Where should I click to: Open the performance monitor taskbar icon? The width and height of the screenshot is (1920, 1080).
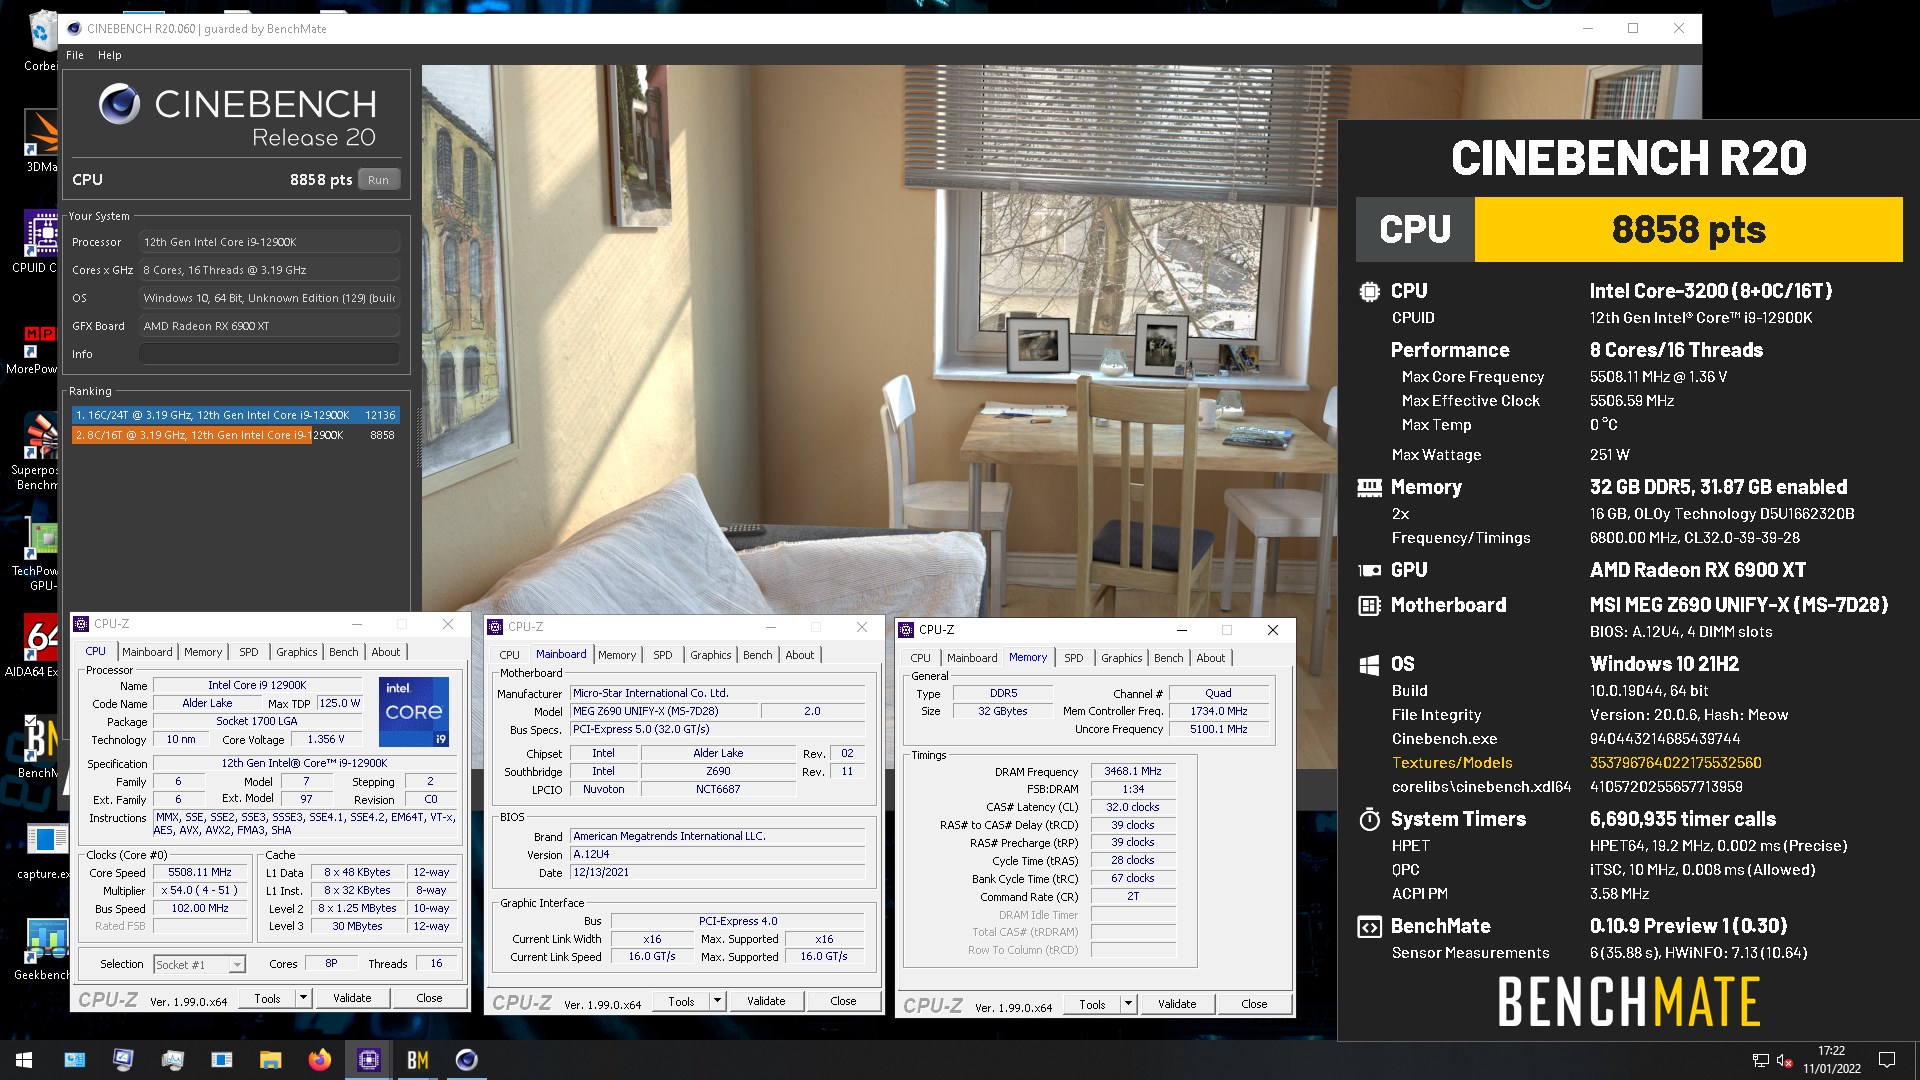173,1060
